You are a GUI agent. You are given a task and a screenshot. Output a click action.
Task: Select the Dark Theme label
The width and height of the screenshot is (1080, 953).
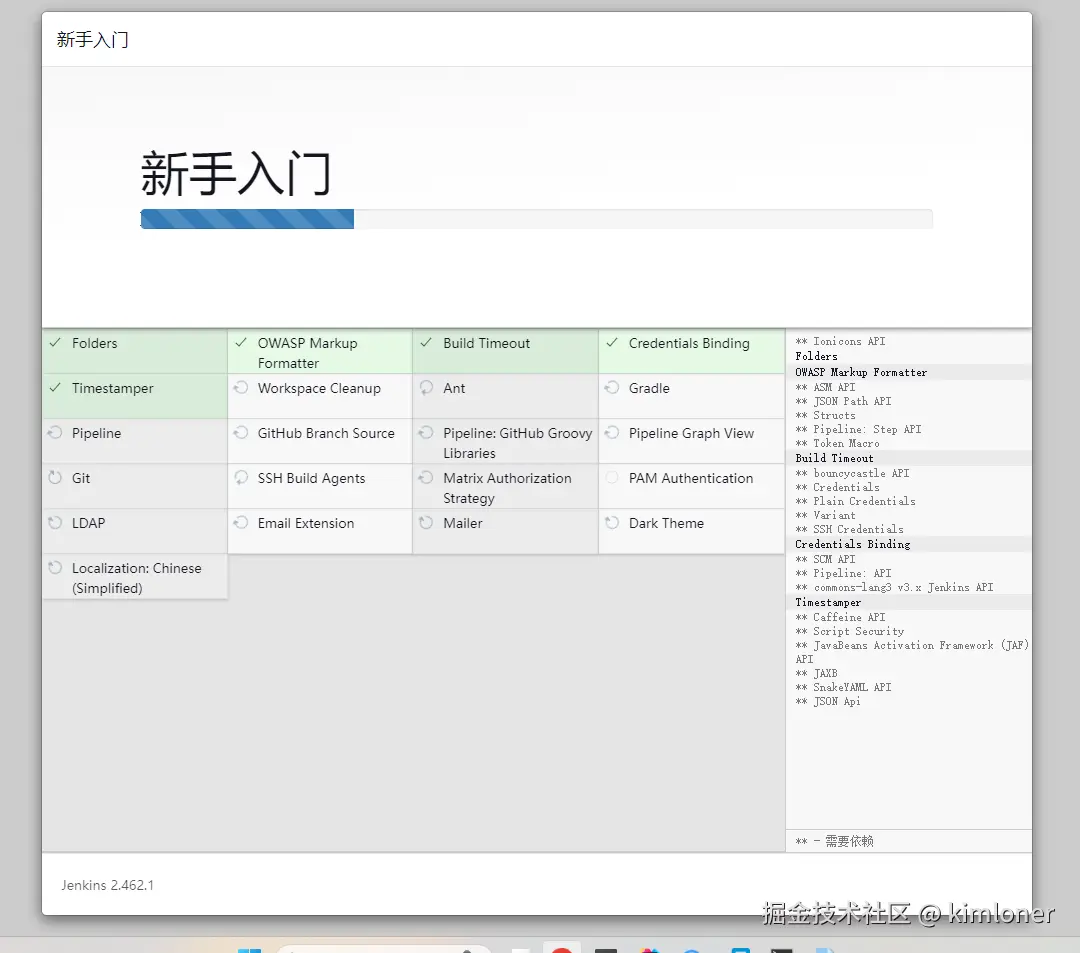(666, 523)
